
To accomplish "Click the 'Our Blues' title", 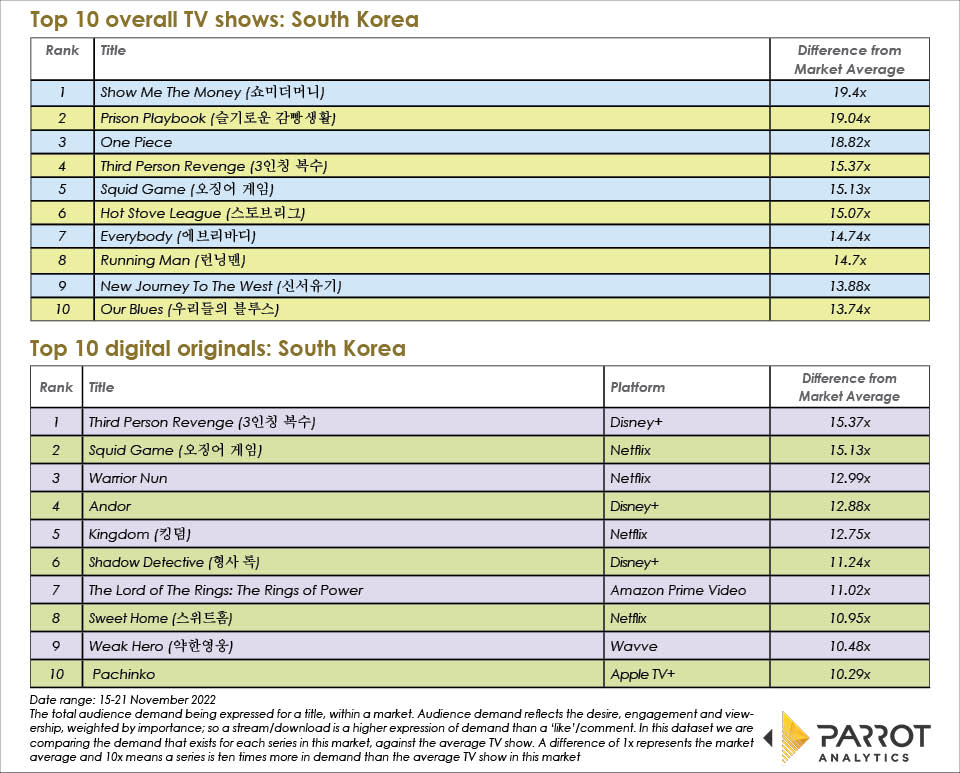I will coord(190,309).
